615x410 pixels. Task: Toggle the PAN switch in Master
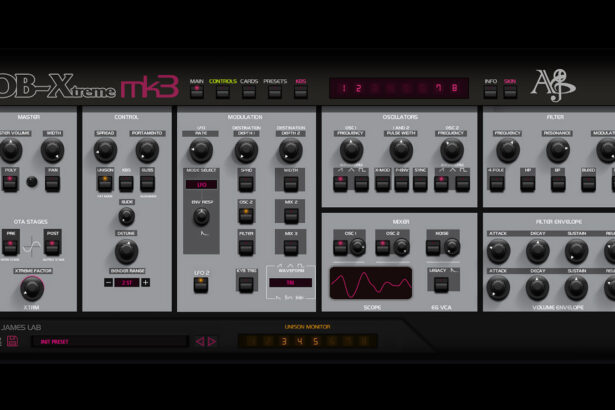pos(53,184)
